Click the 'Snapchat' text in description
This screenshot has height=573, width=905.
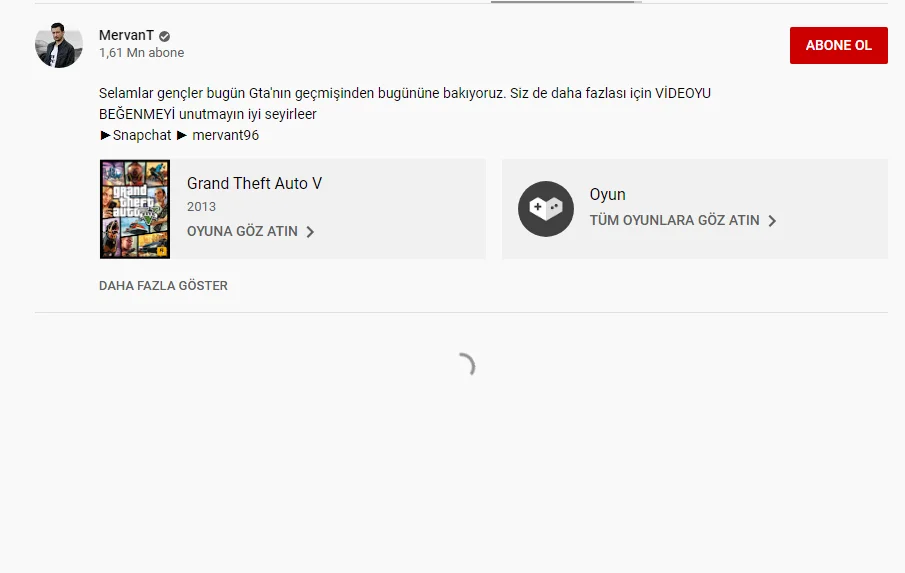point(142,135)
